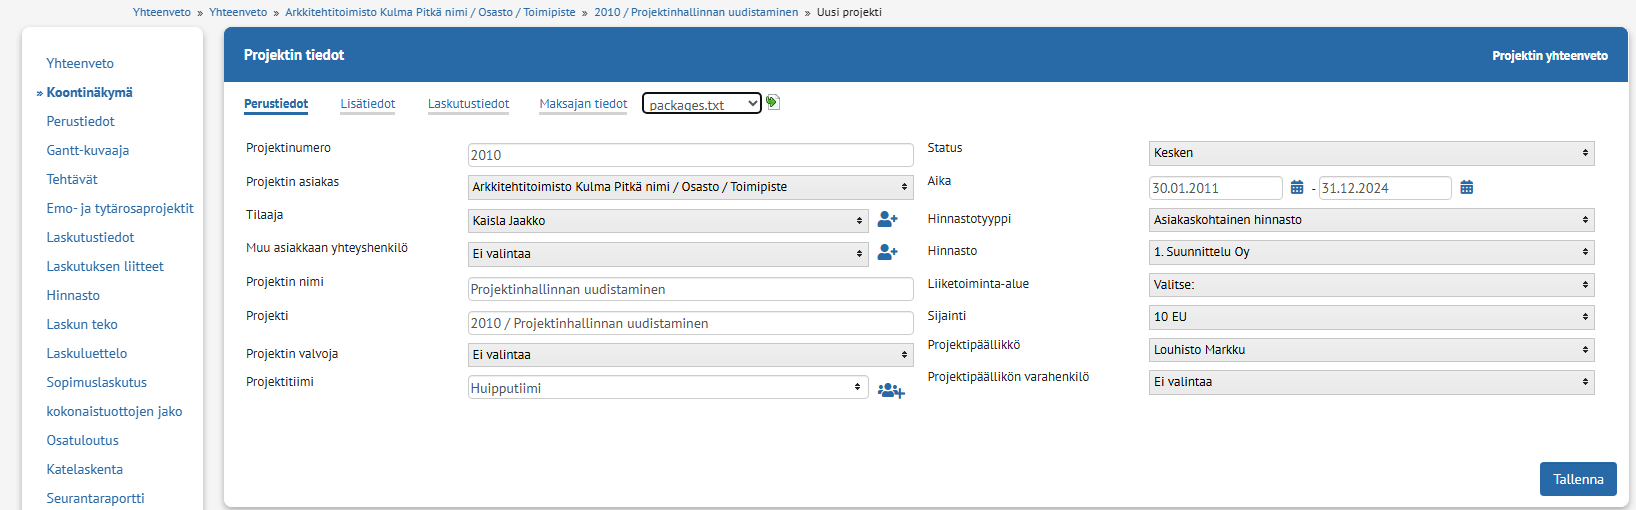1636x510 pixels.
Task: Open the Projektin yhteenveto link
Action: coord(1550,56)
